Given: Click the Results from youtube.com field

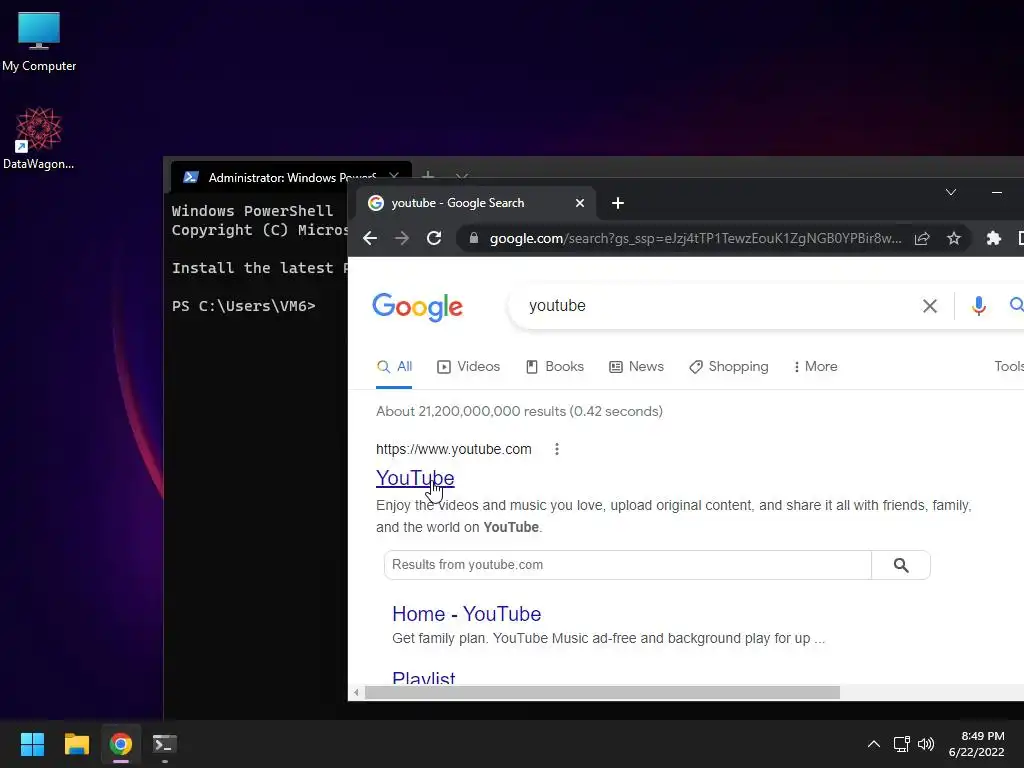Looking at the screenshot, I should [628, 565].
